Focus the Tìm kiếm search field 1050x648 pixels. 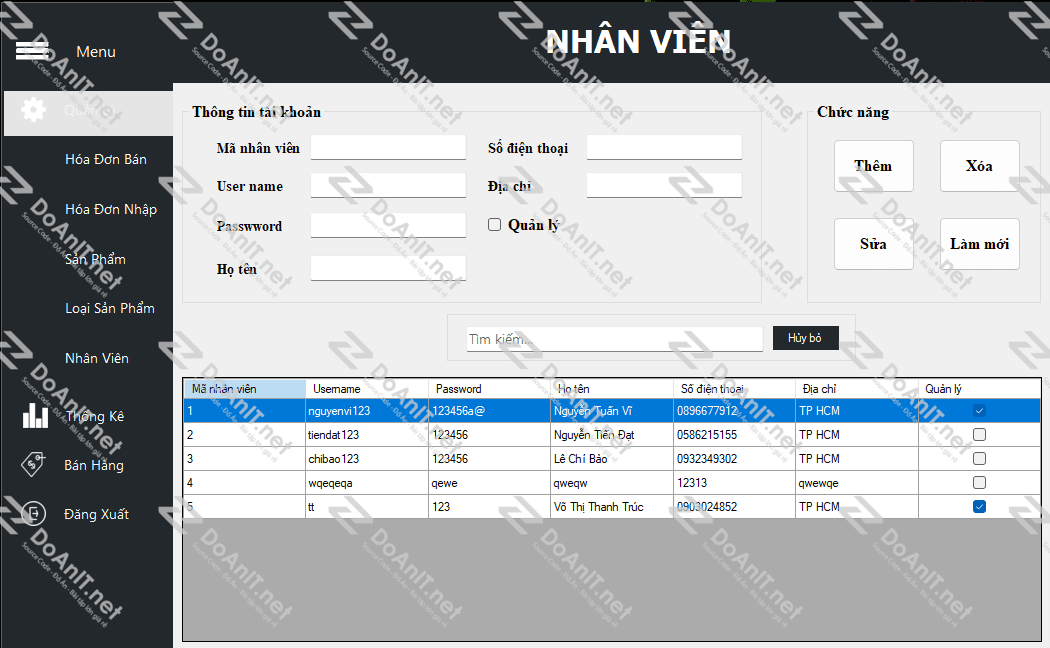click(614, 340)
